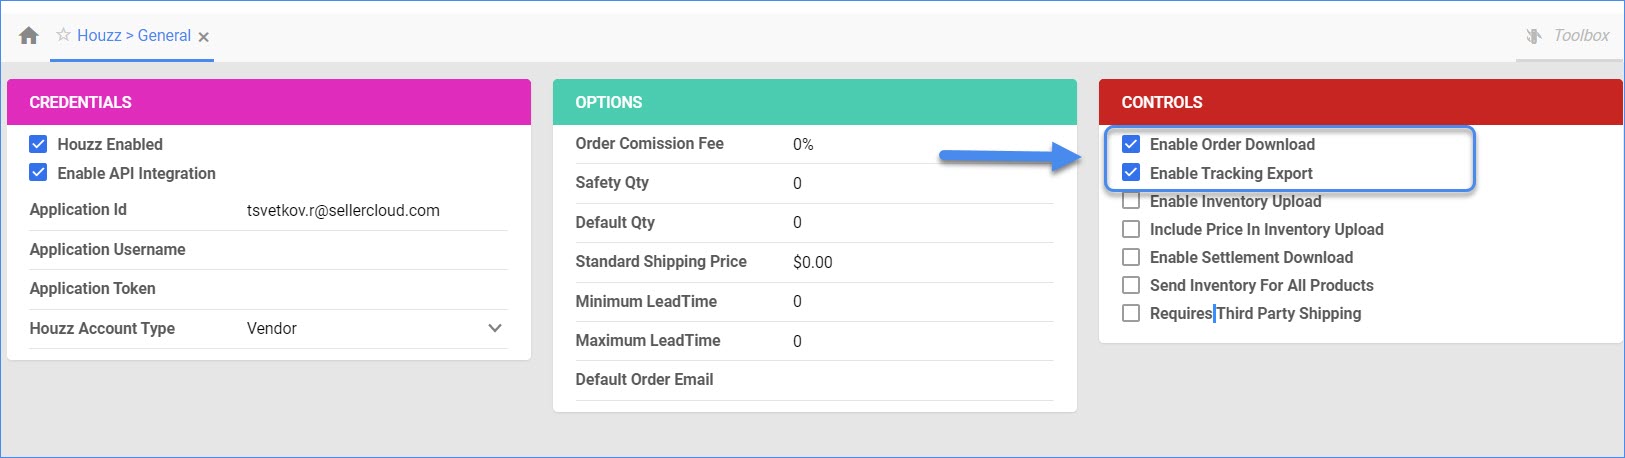Edit the Application Id field

point(377,210)
